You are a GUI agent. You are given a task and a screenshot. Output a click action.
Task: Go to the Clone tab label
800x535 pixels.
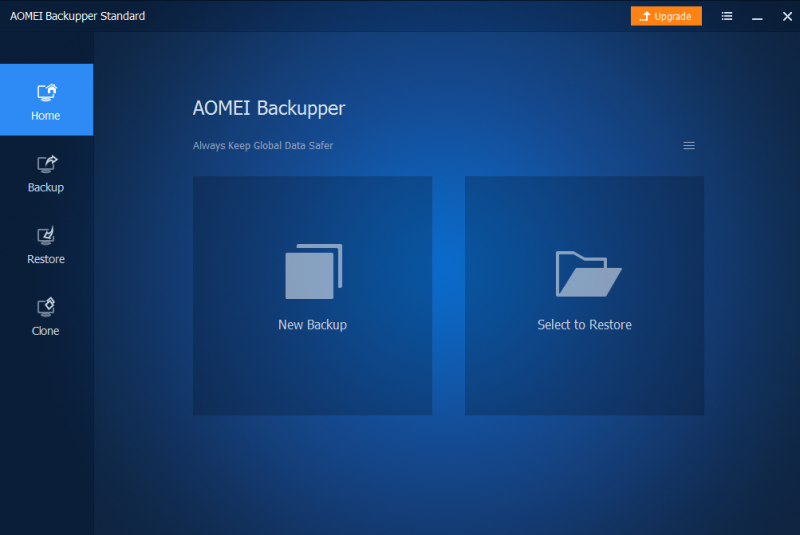coord(46,331)
